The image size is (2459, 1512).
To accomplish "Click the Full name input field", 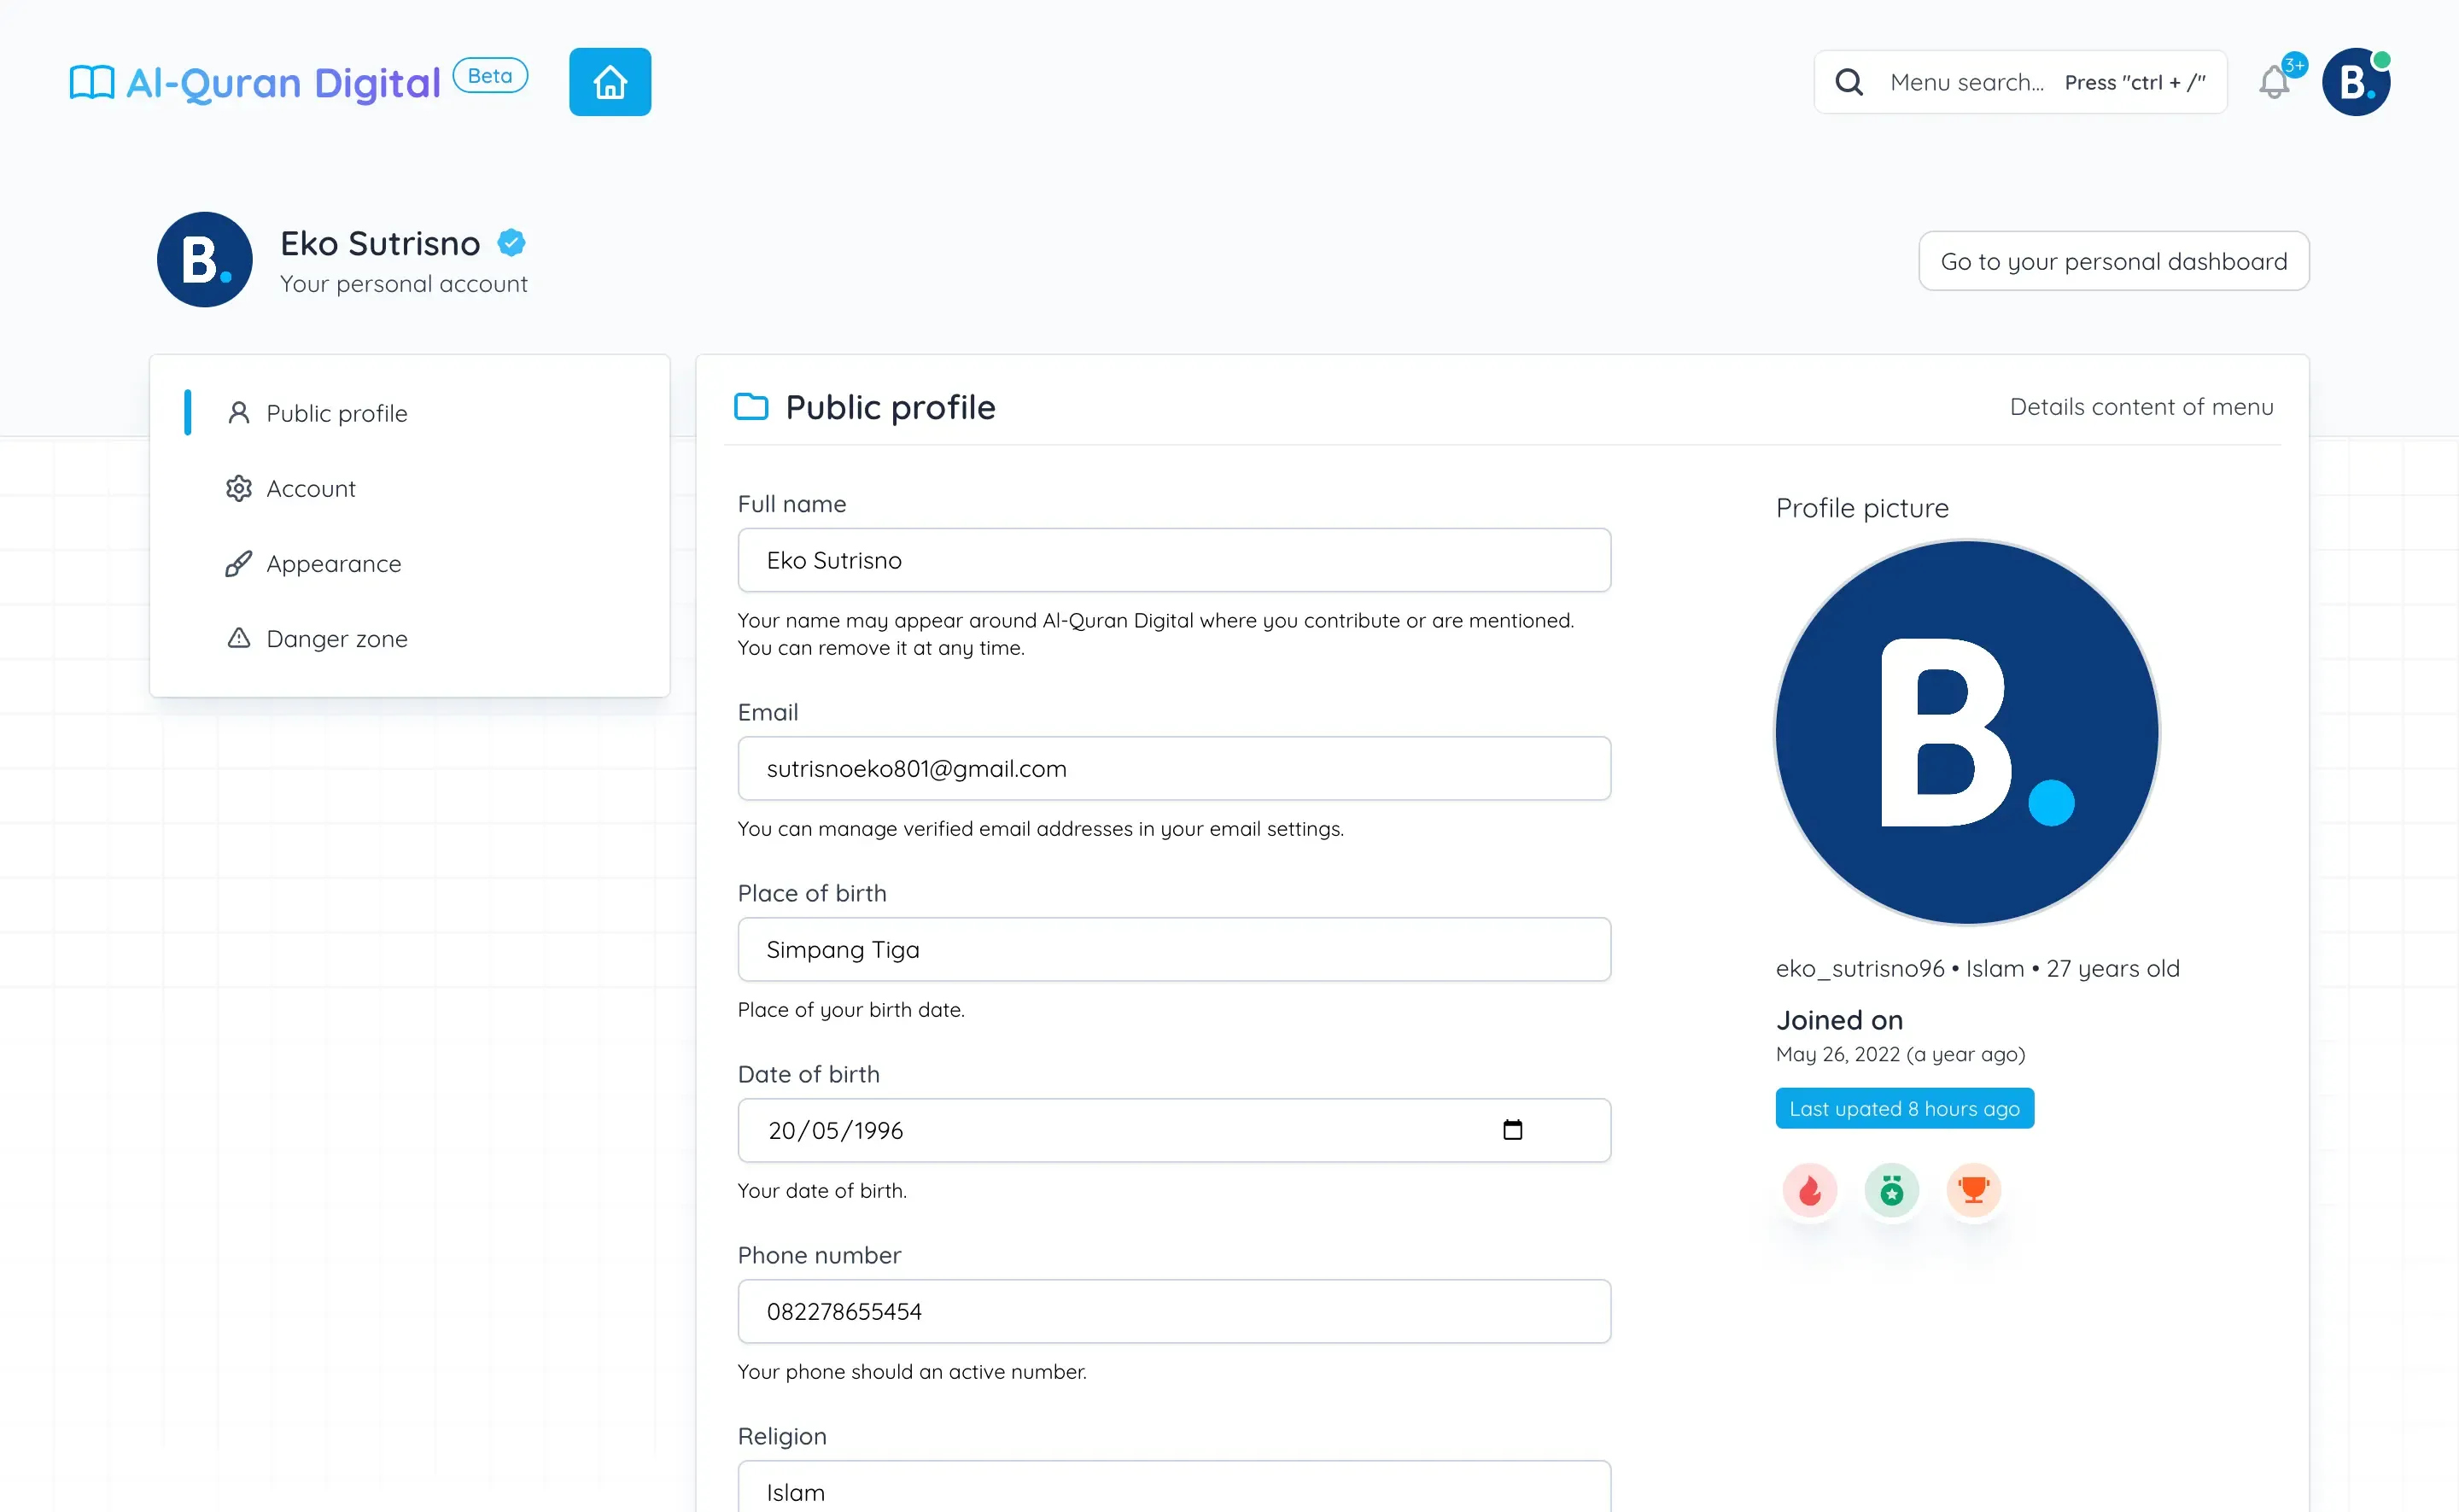I will click(1173, 558).
